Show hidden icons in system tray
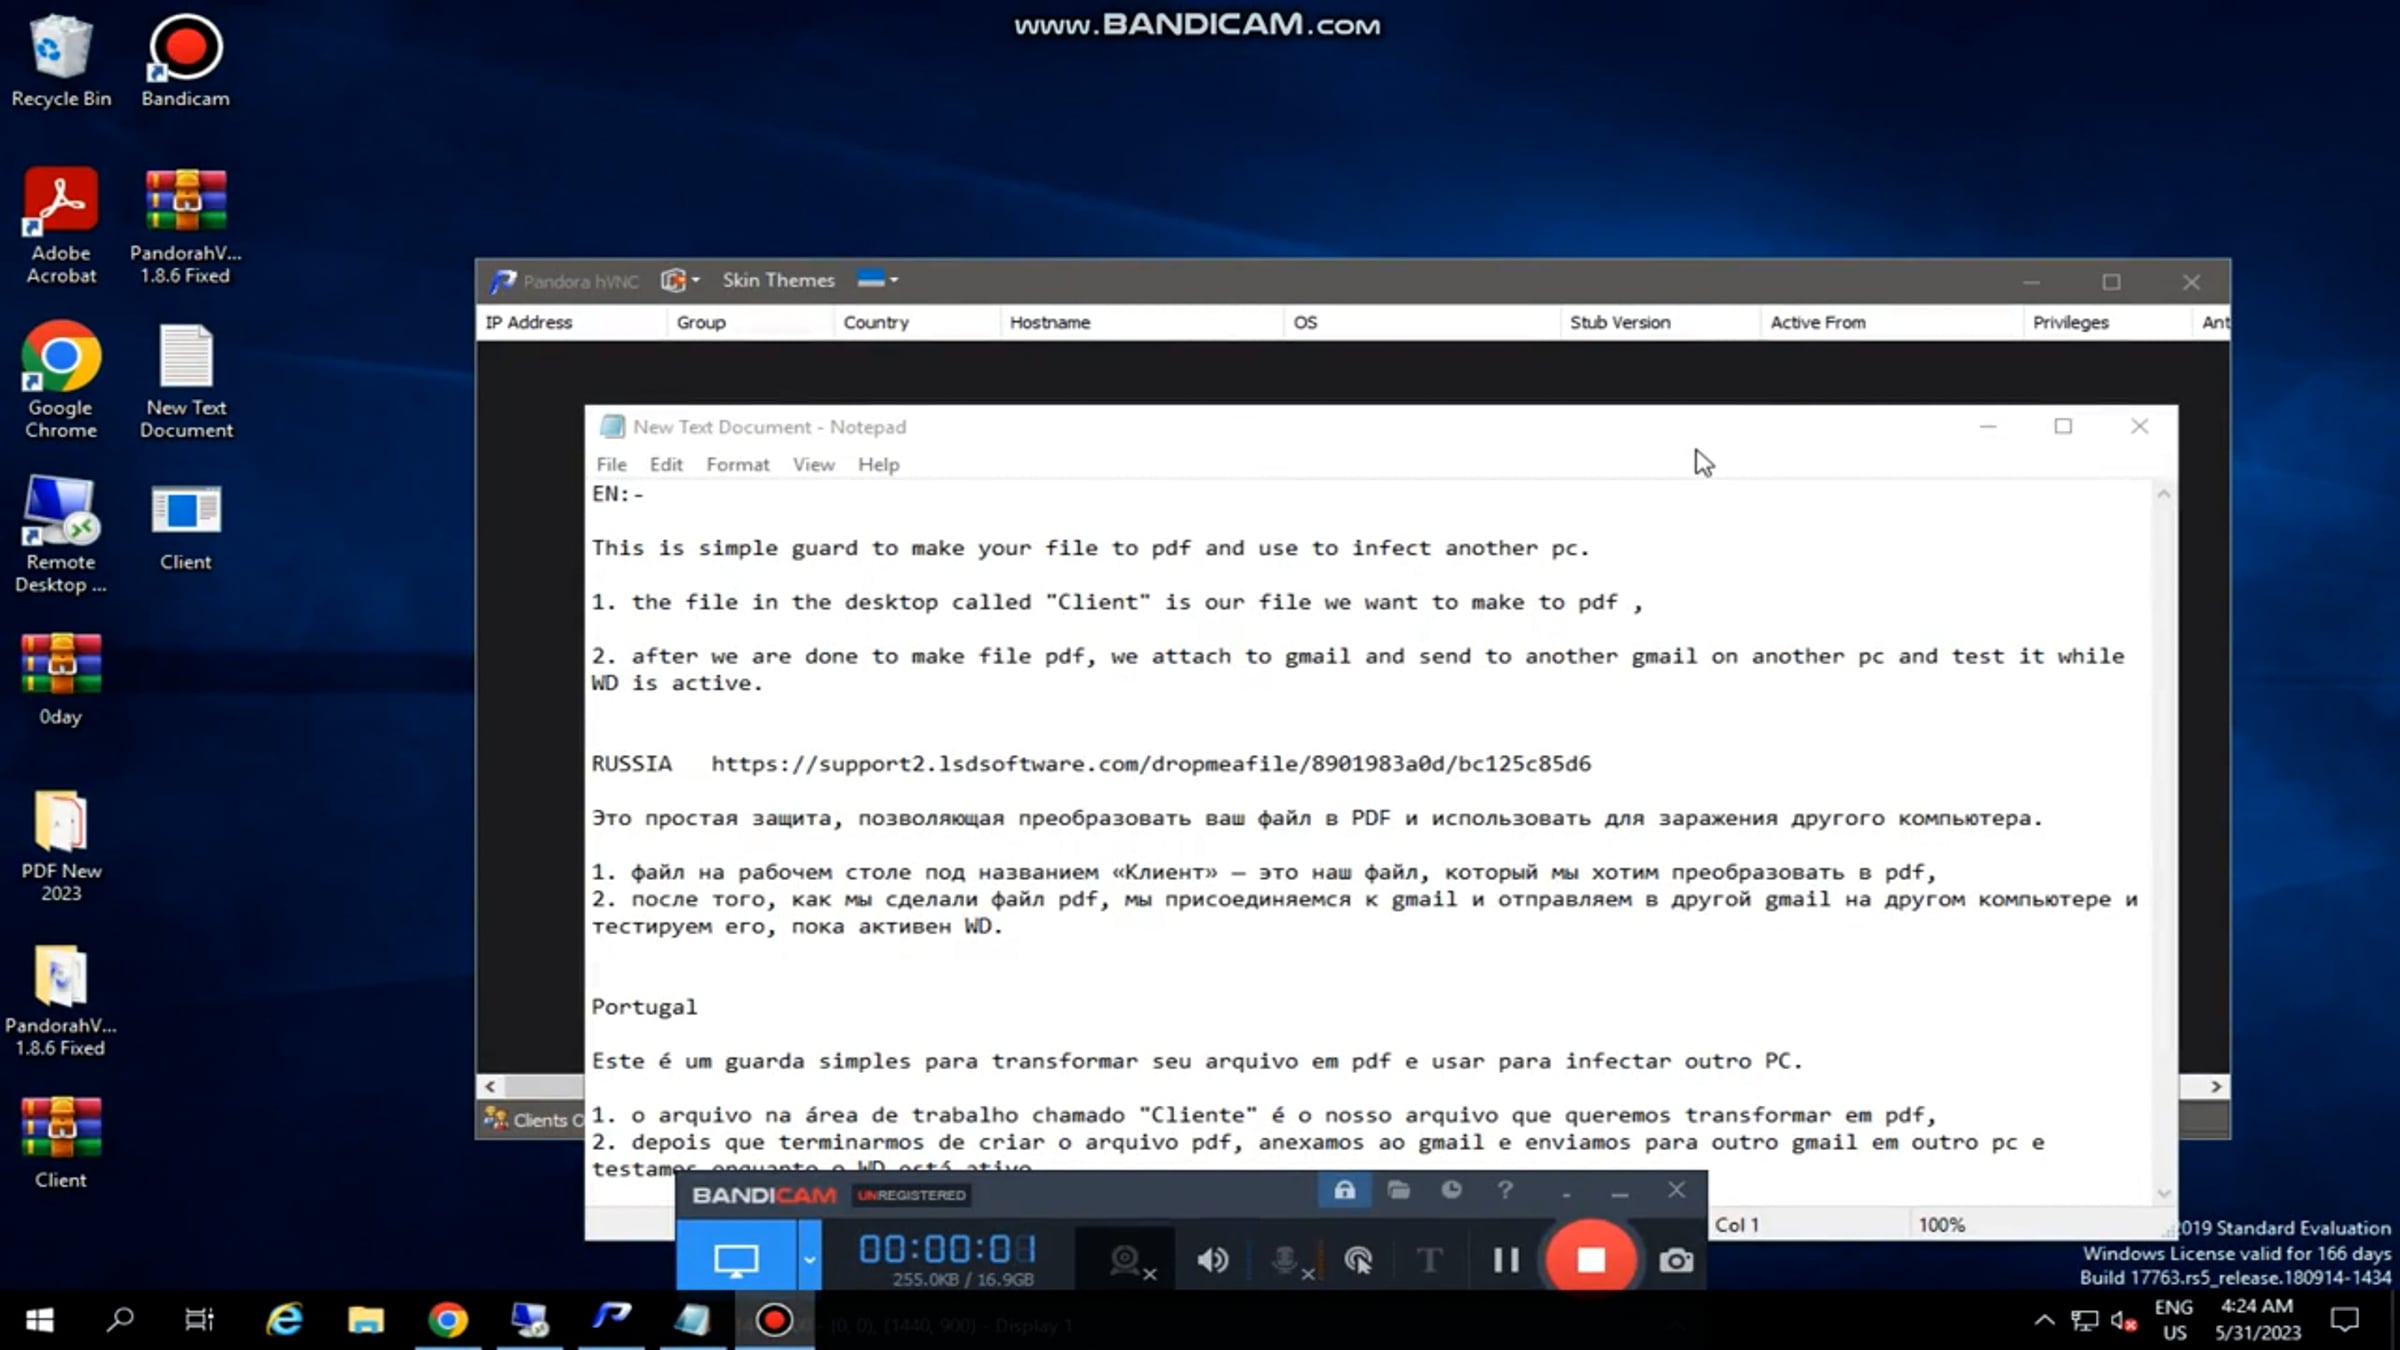The height and width of the screenshot is (1350, 2400). point(2044,1320)
